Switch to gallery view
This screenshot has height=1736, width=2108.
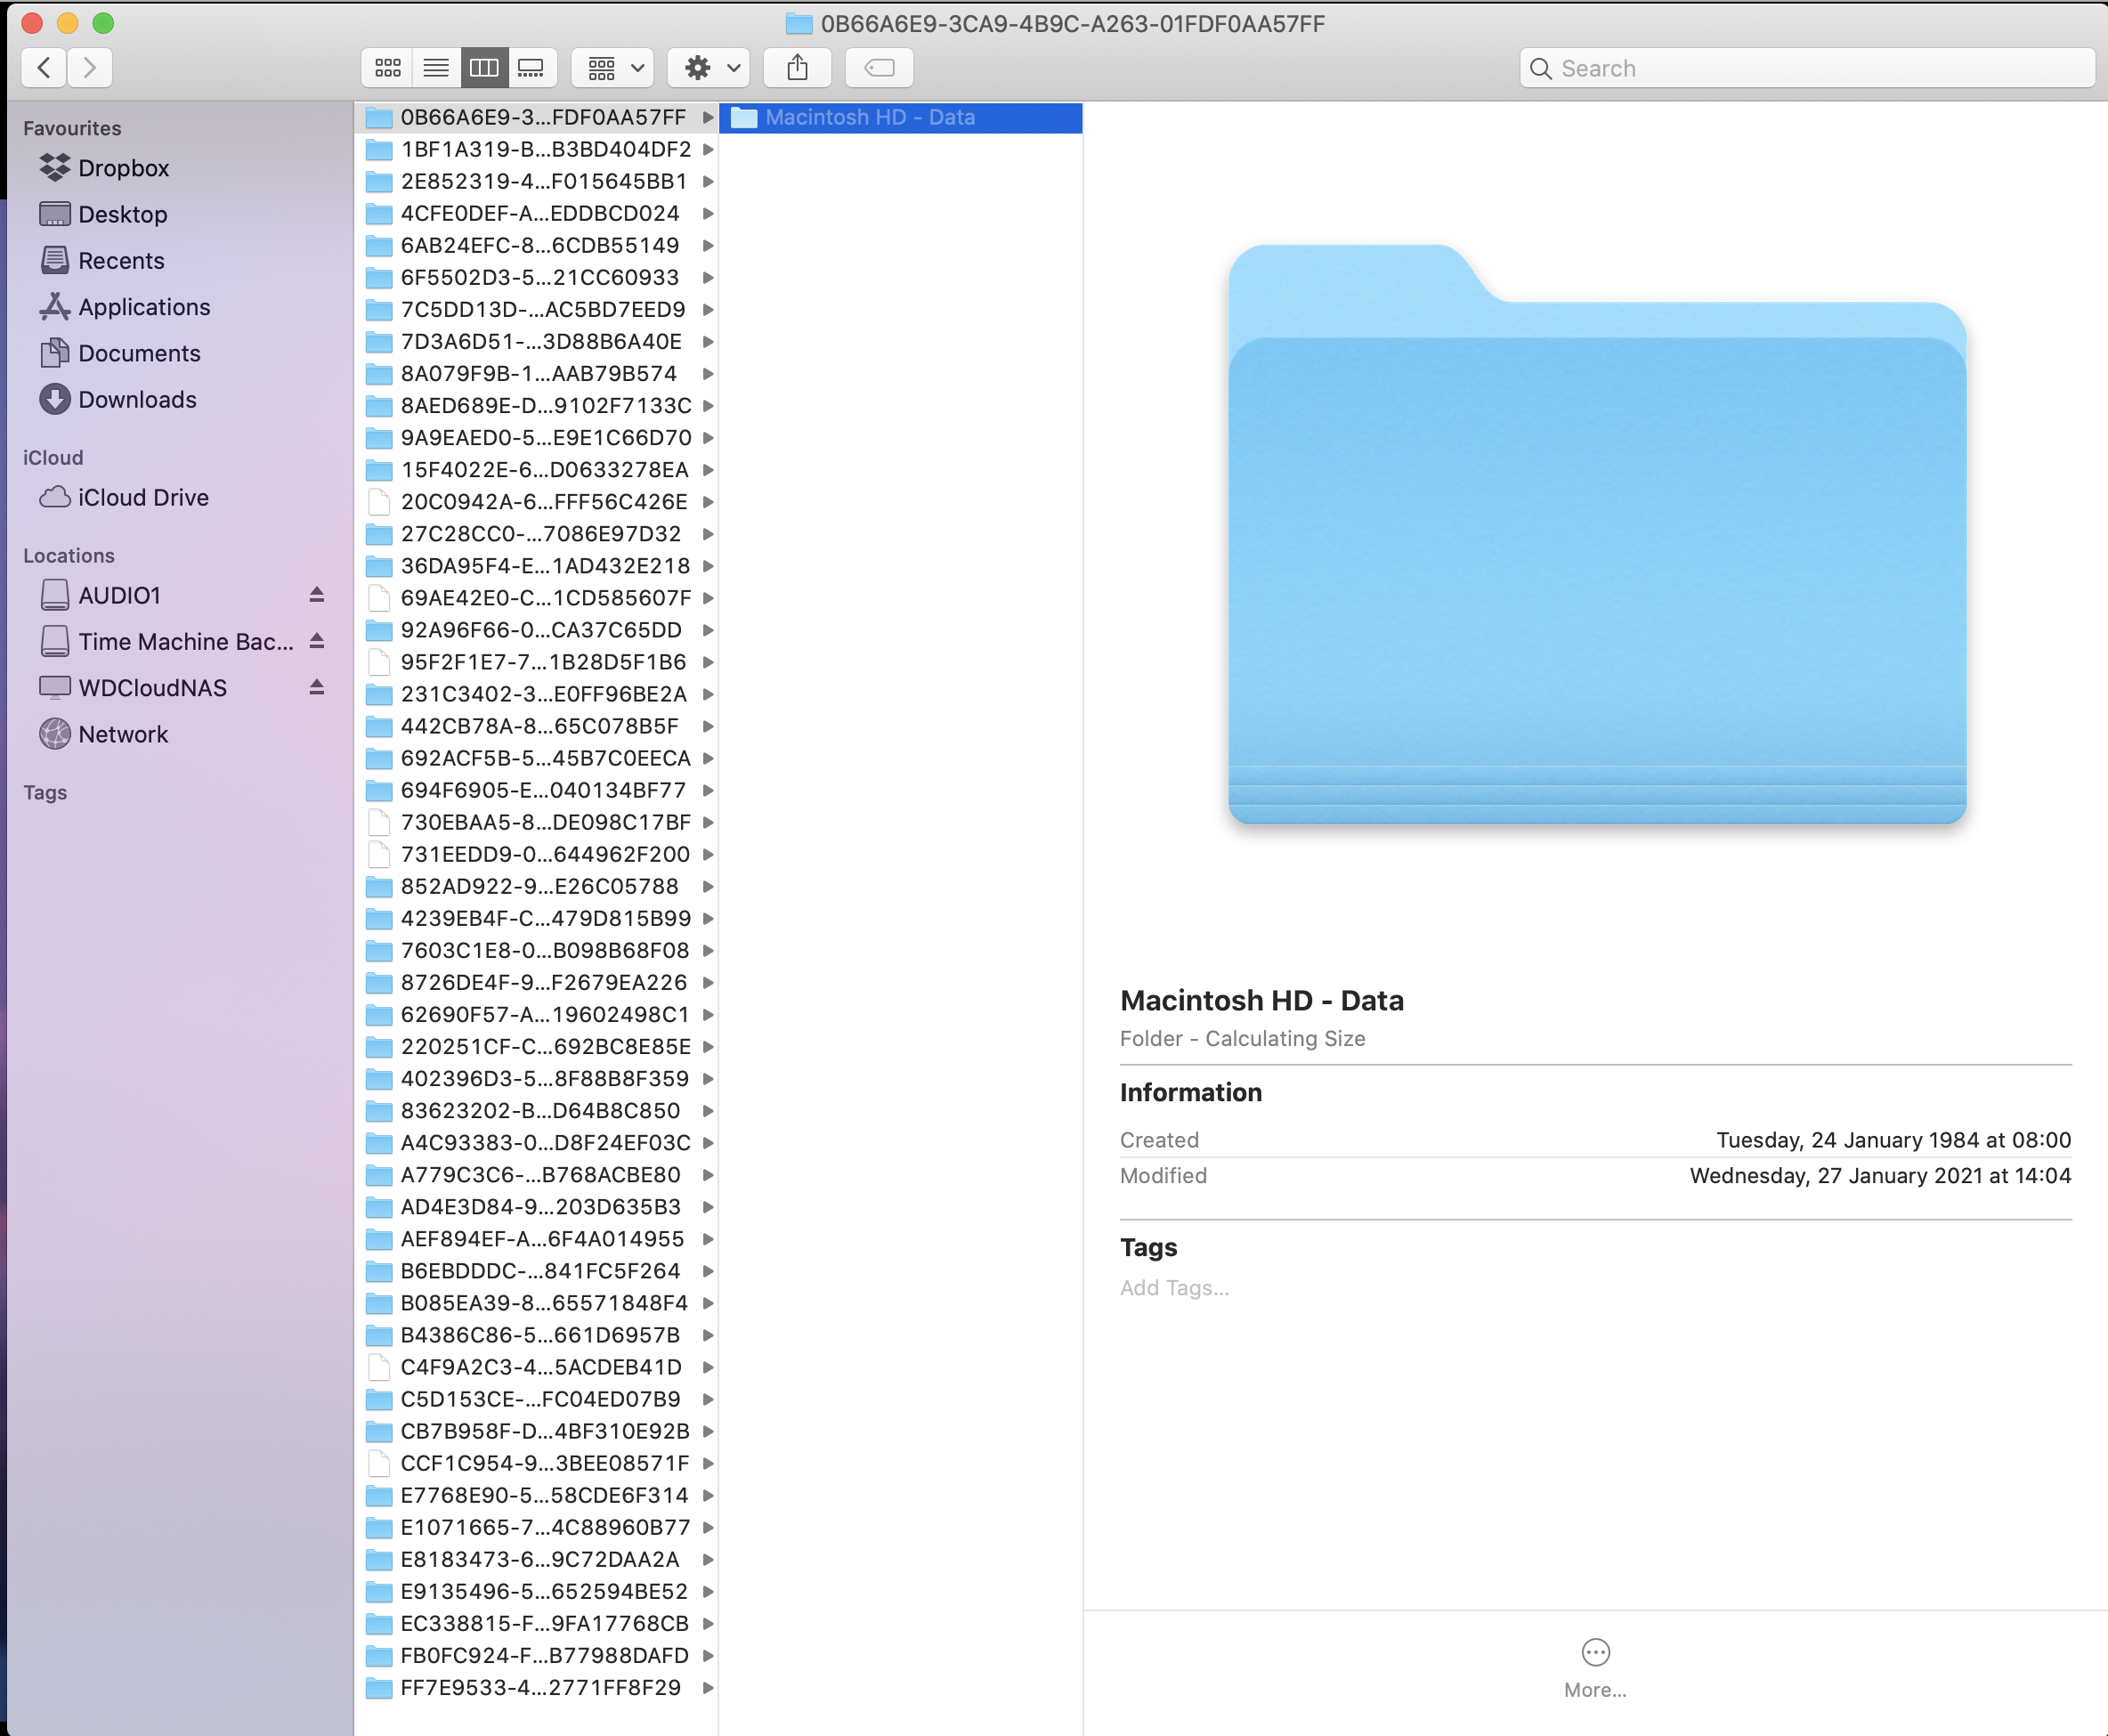[x=531, y=68]
